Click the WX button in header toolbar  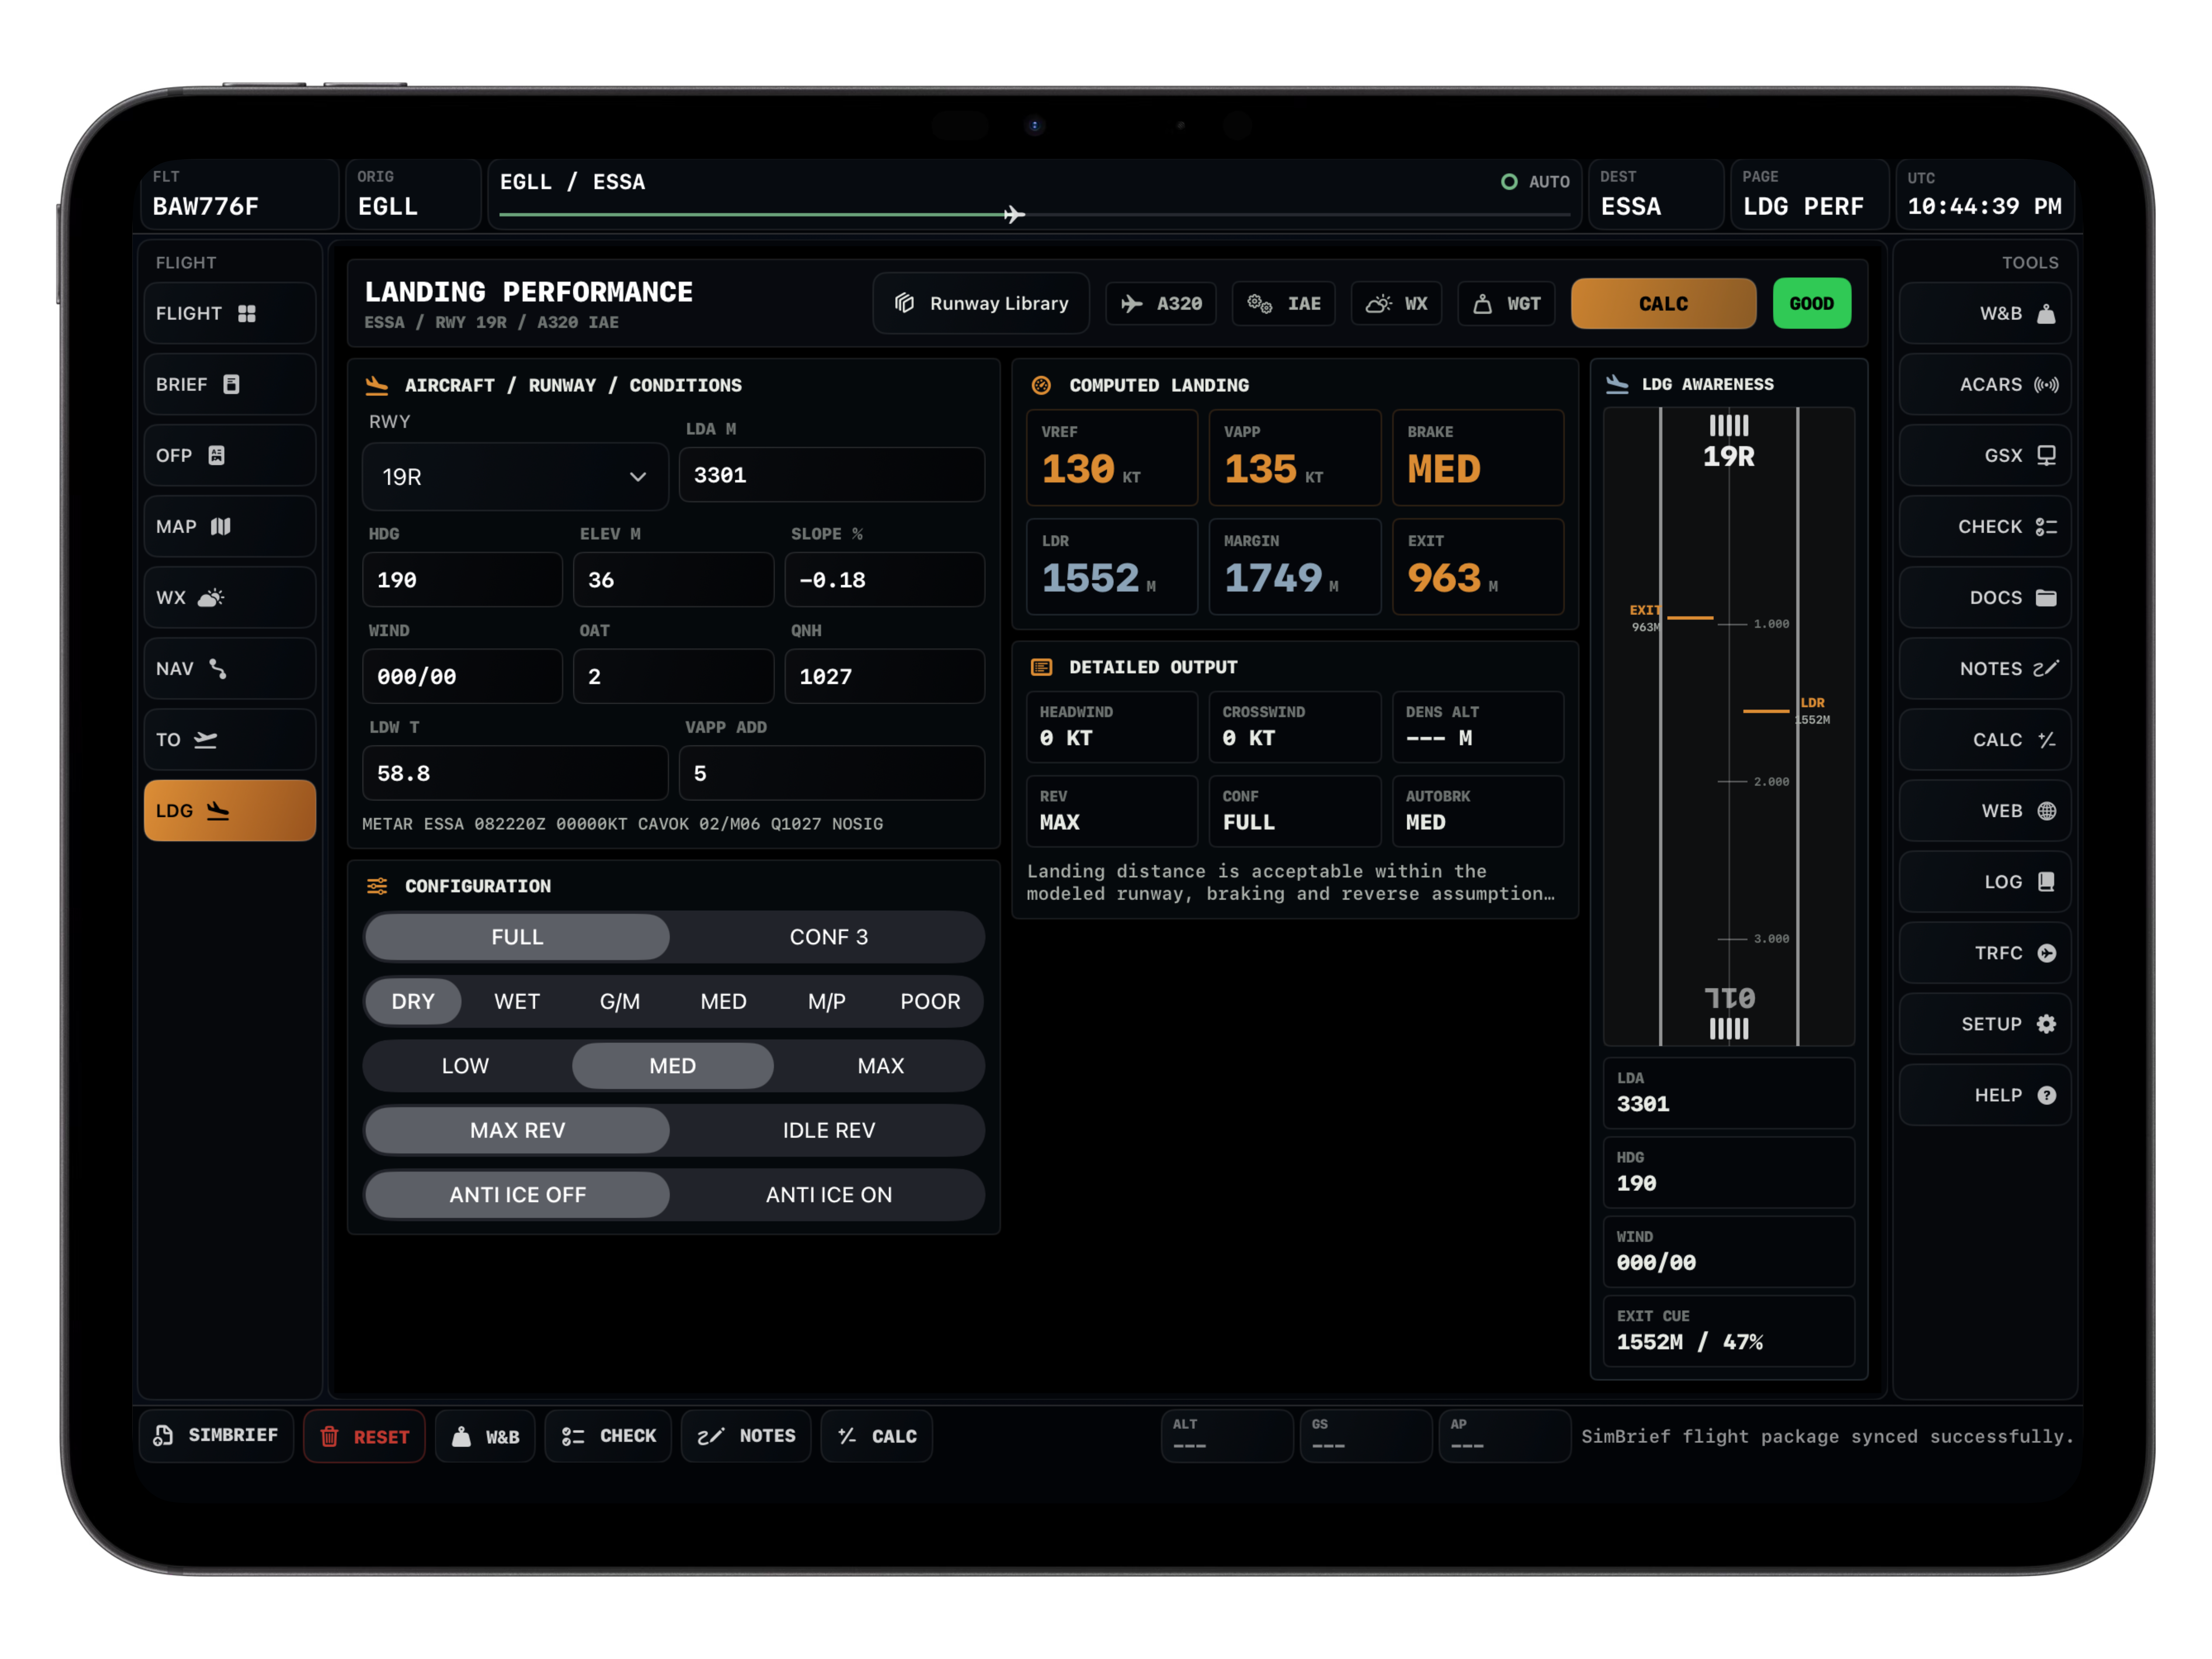pyautogui.click(x=1397, y=303)
